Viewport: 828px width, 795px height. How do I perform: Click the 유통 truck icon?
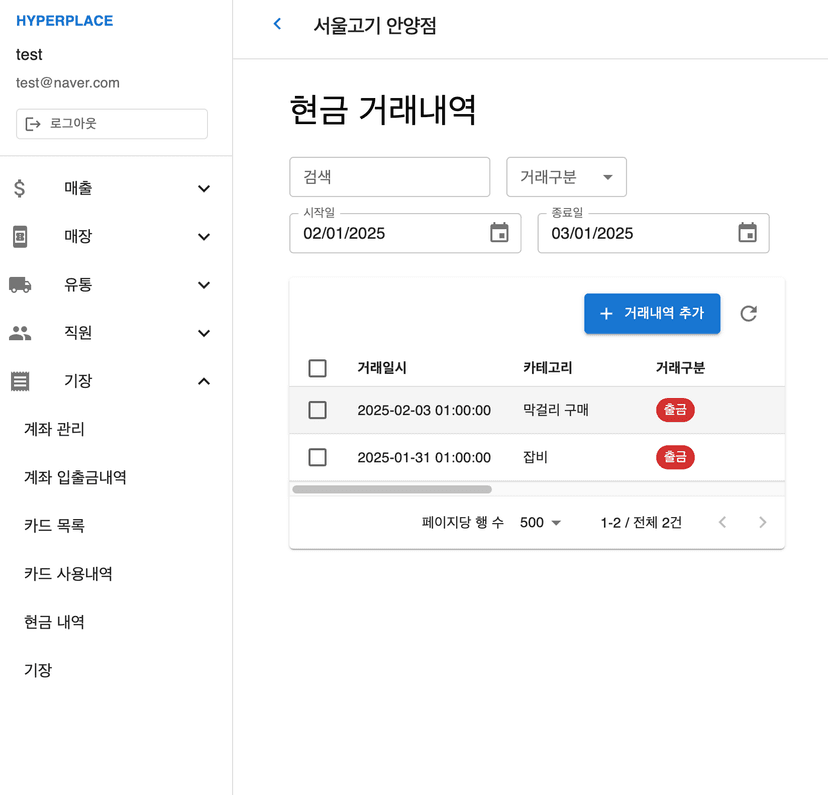pyautogui.click(x=20, y=285)
